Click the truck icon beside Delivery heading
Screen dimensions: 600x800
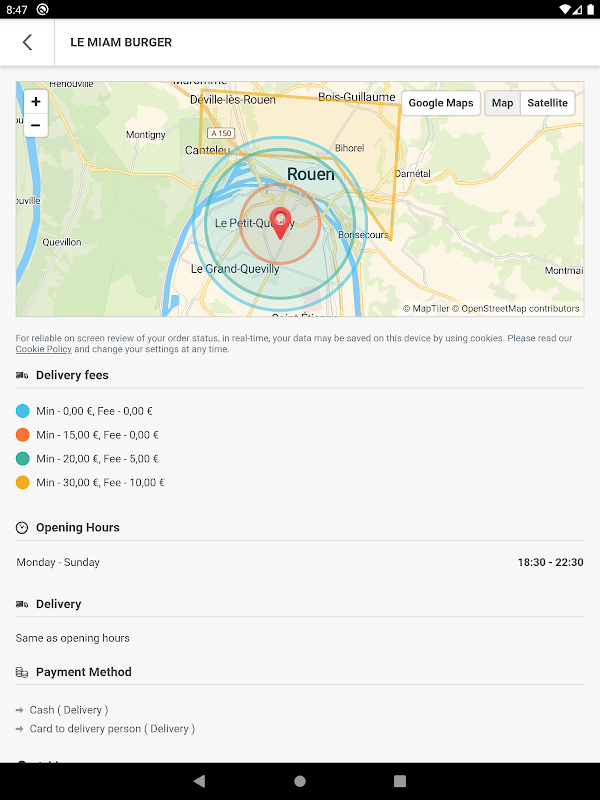(22, 604)
